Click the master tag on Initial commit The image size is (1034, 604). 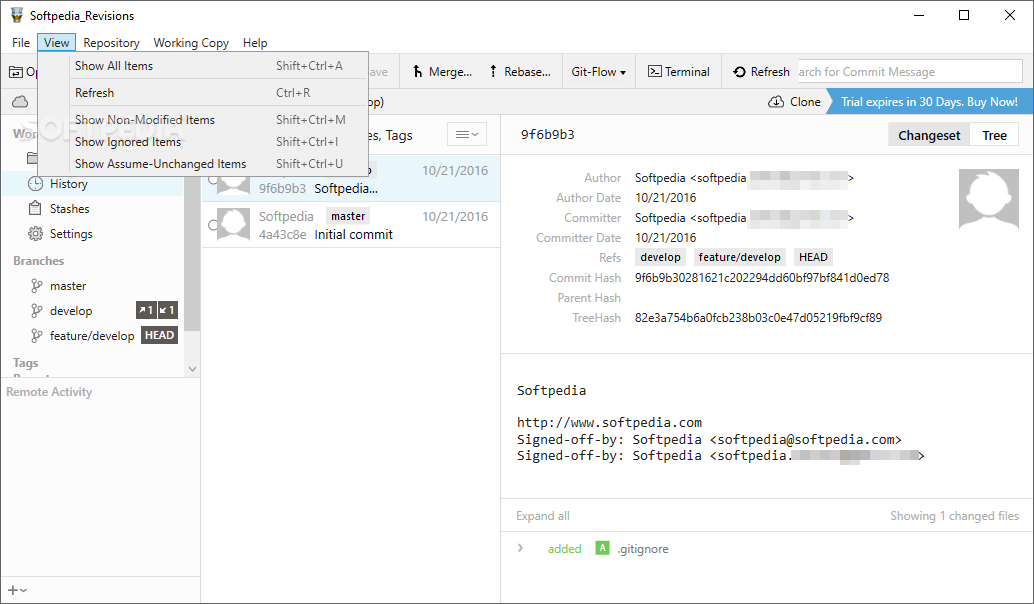pos(348,216)
